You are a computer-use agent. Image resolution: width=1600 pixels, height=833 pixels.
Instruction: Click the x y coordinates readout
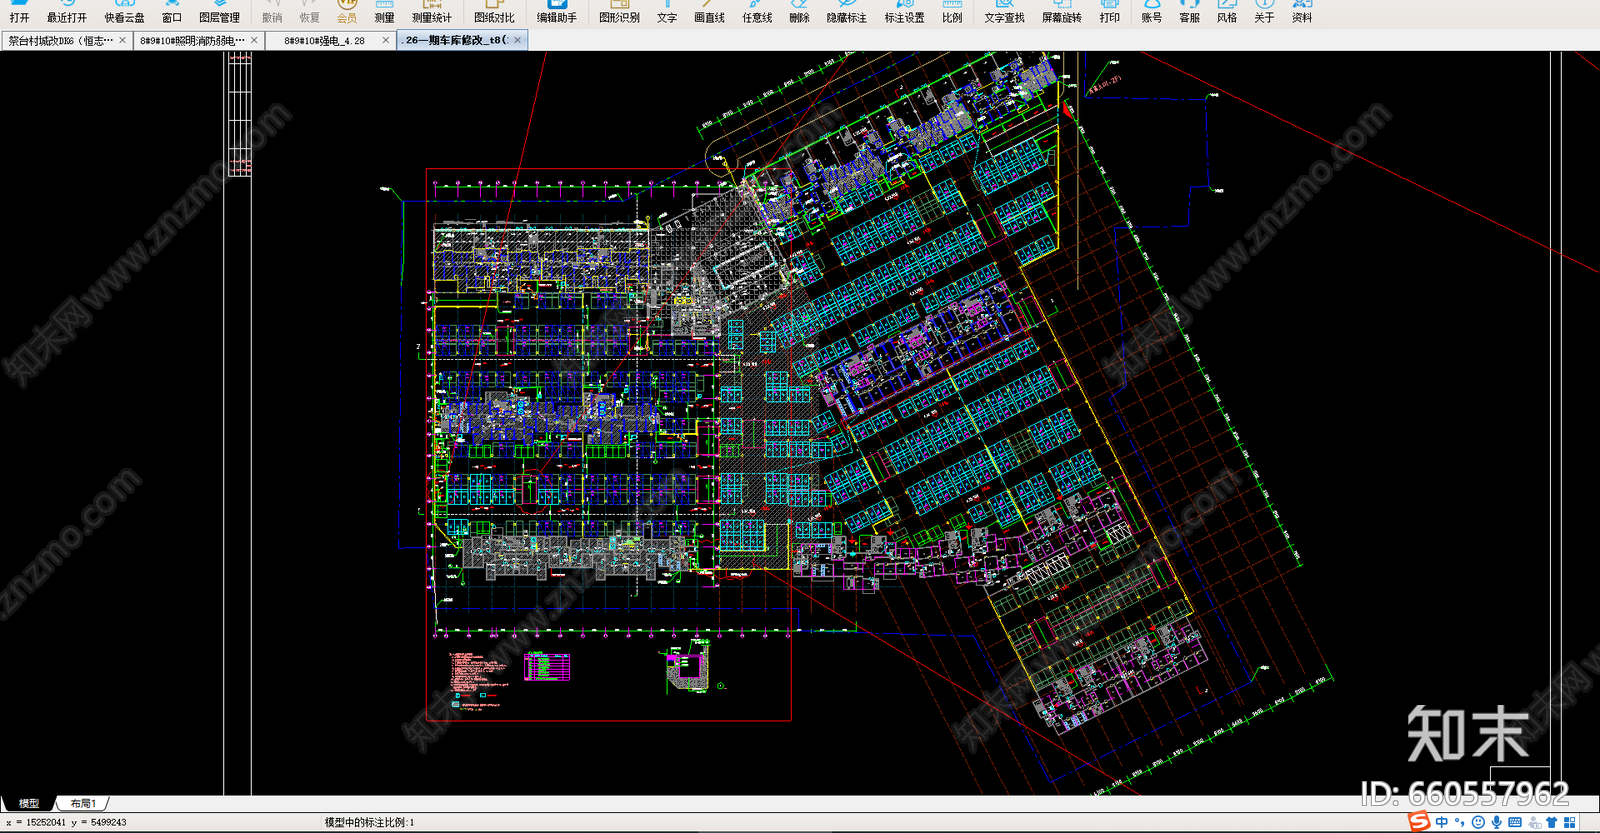click(66, 822)
